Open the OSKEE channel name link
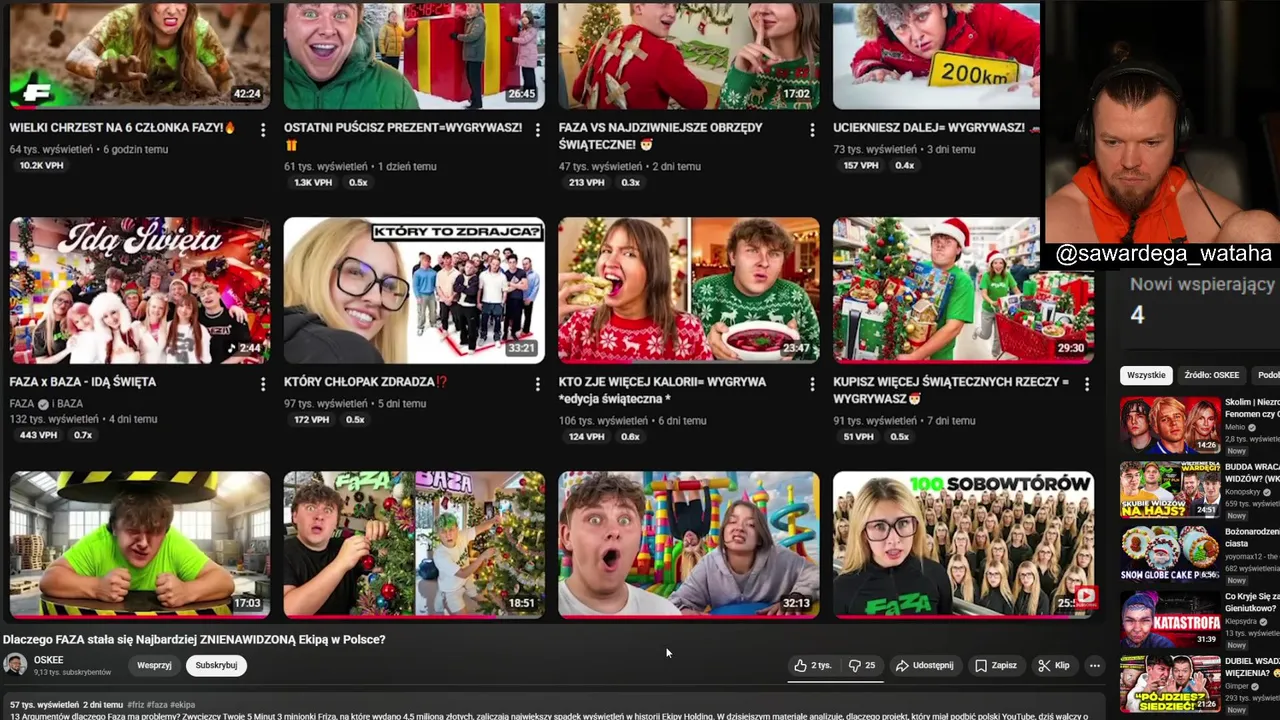 click(x=48, y=660)
